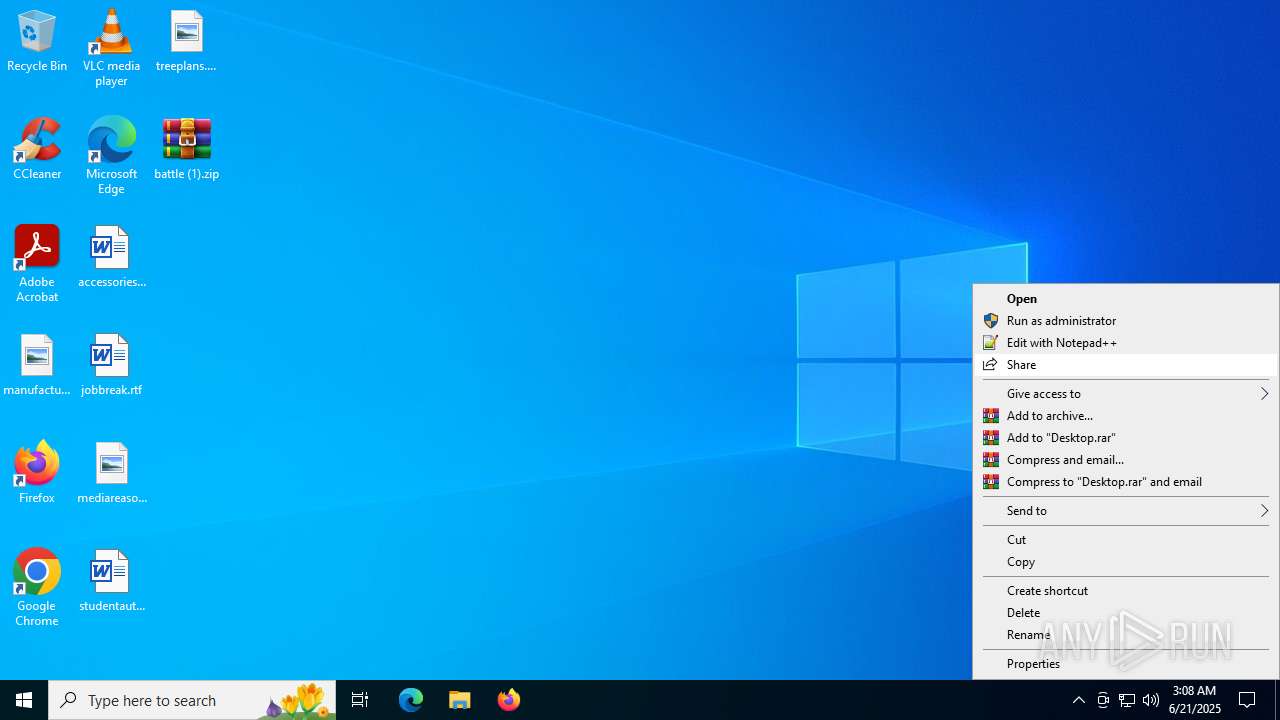1280x720 pixels.
Task: Expand the Send to submenu
Action: [1126, 511]
